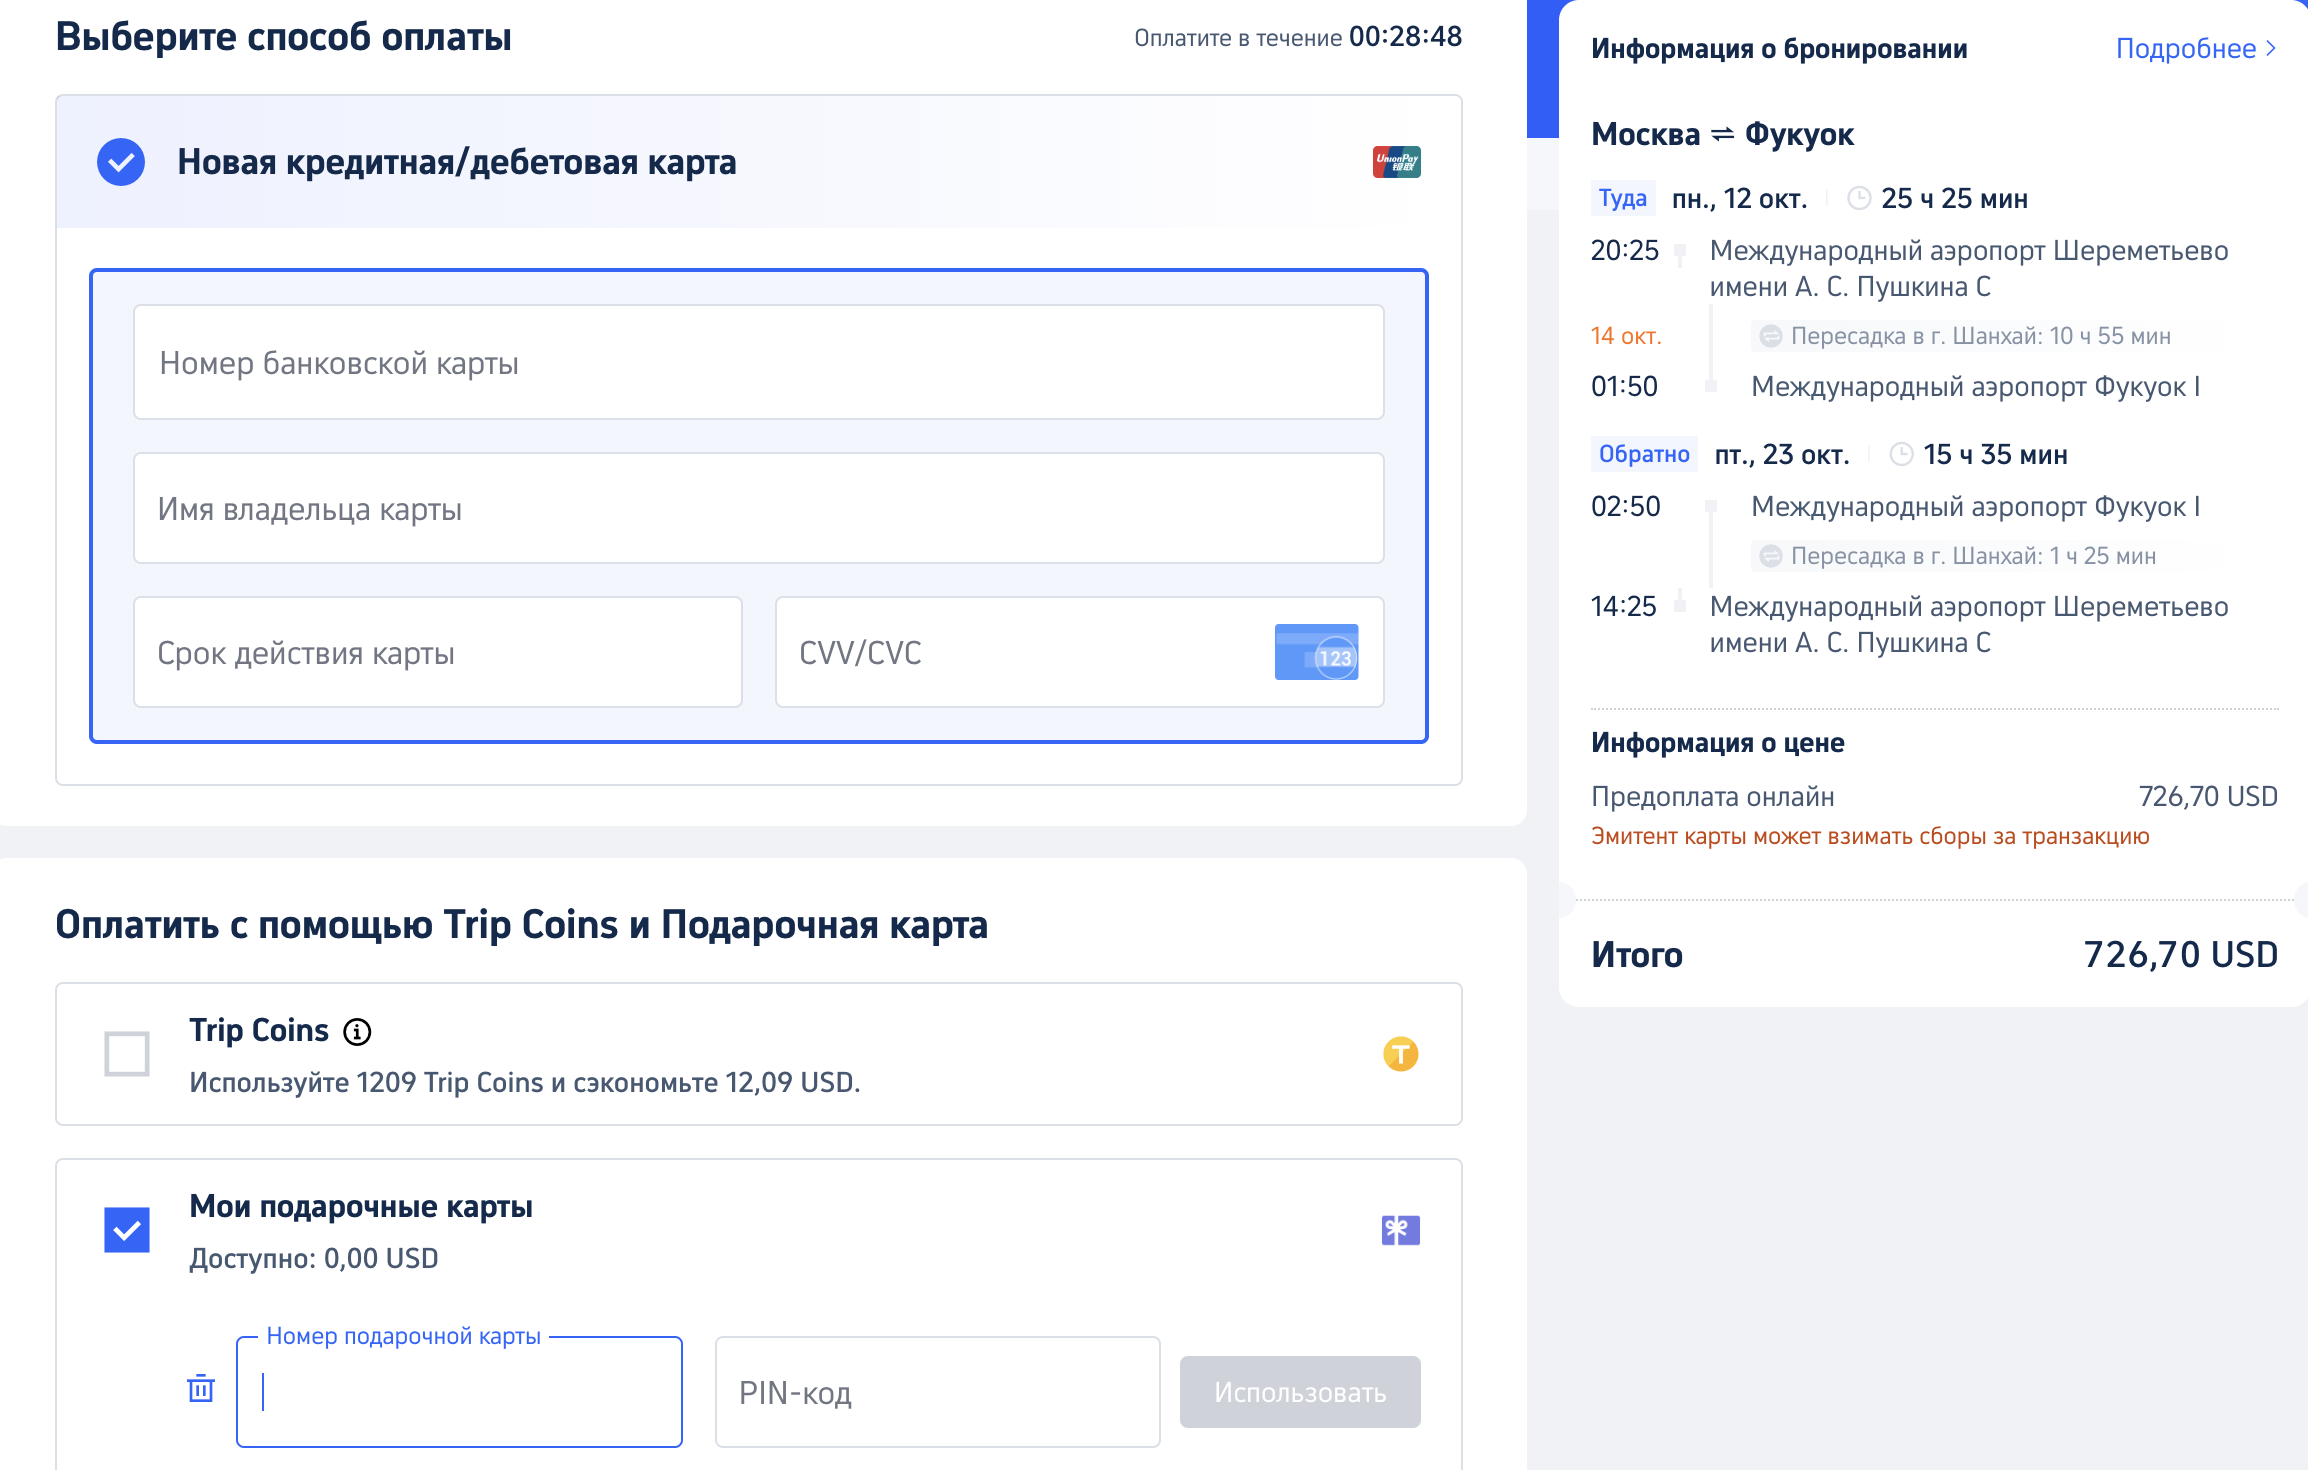Click the clock icon beside 15 ч 35 мин
The width and height of the screenshot is (2308, 1470).
click(x=1901, y=454)
